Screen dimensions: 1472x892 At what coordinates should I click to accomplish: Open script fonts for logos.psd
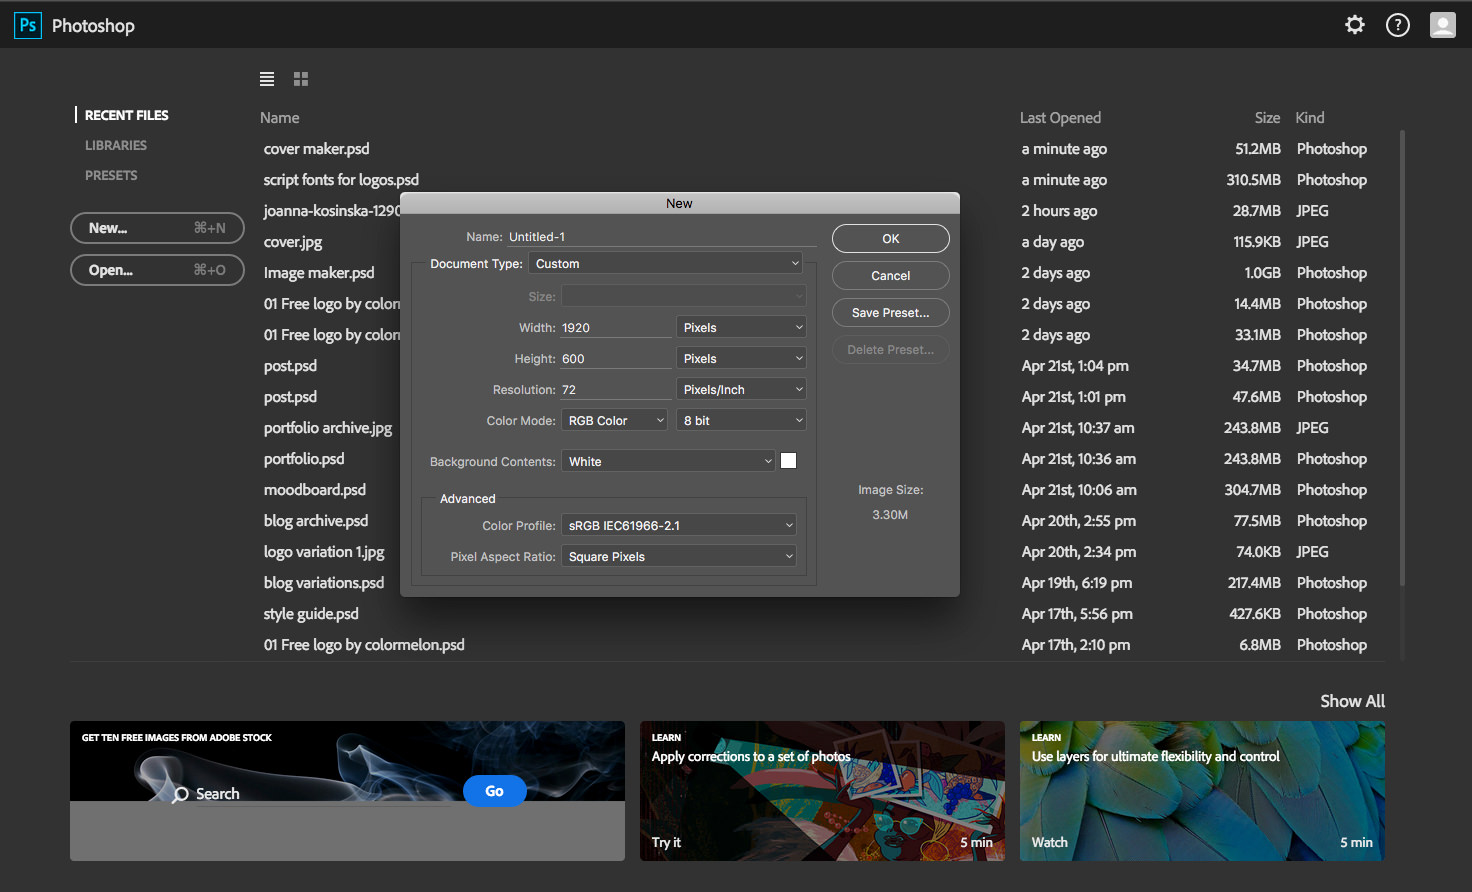tap(341, 180)
